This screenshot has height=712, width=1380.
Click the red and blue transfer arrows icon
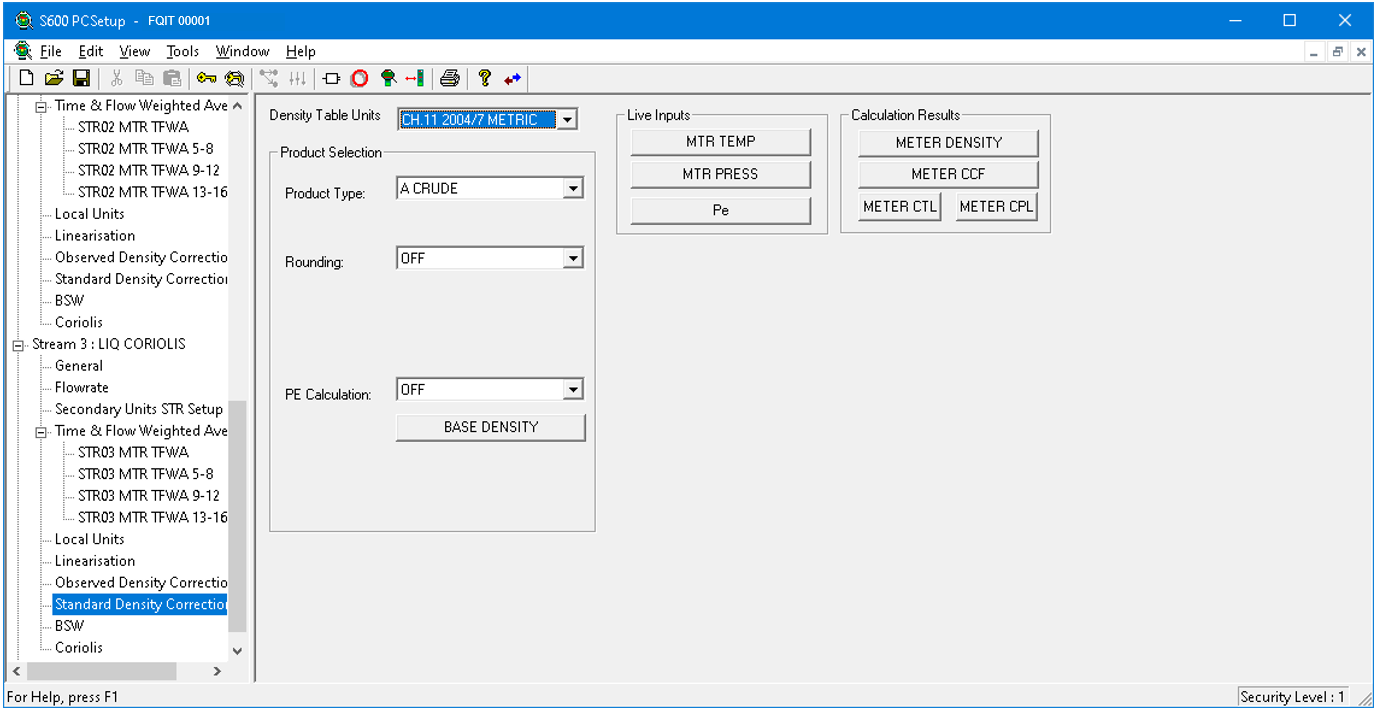512,78
